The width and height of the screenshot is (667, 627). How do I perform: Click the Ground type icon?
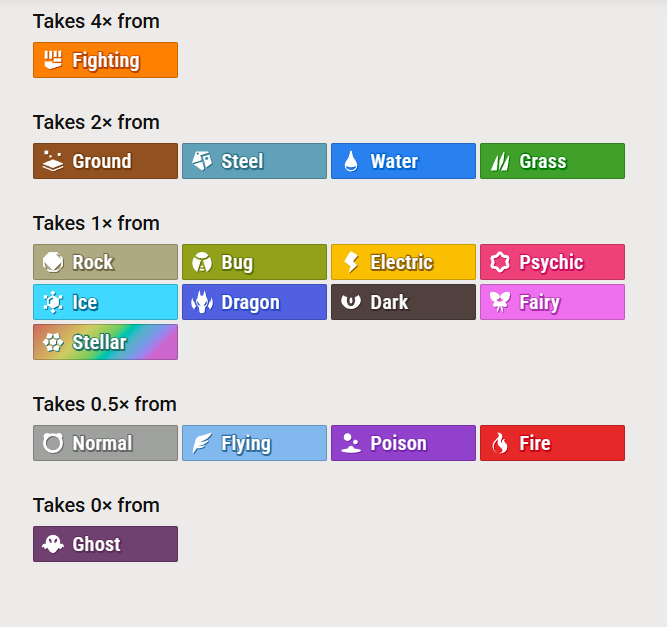pos(52,161)
